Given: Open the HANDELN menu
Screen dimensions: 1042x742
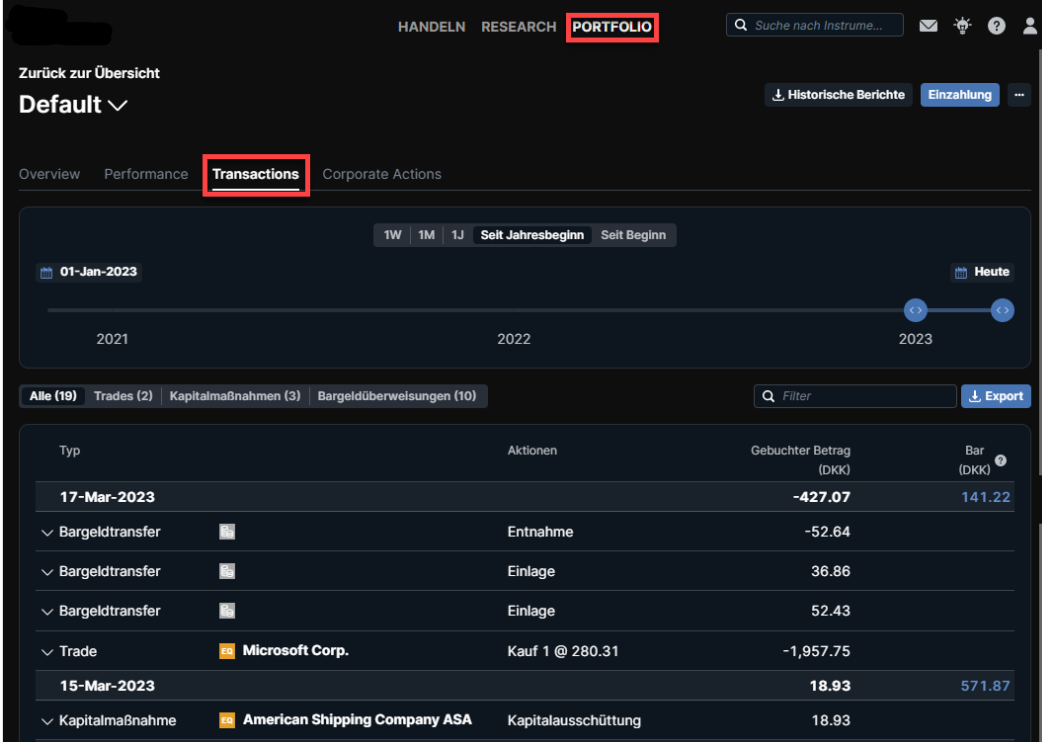Looking at the screenshot, I should [431, 27].
